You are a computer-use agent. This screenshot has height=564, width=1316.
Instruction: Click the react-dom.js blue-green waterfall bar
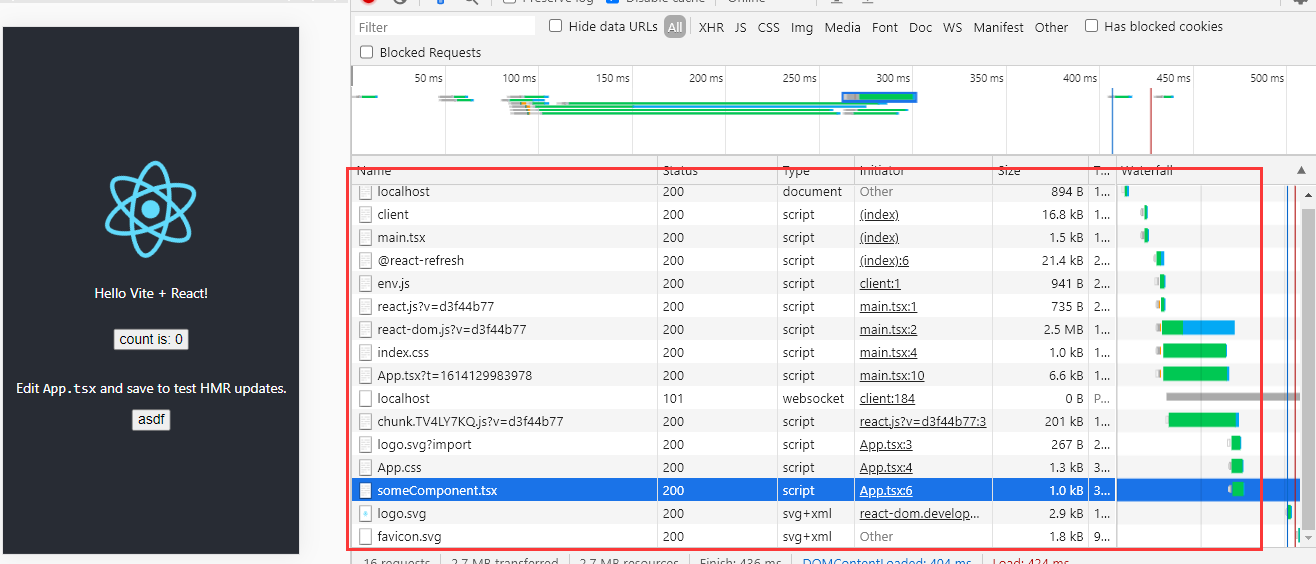pos(1198,327)
